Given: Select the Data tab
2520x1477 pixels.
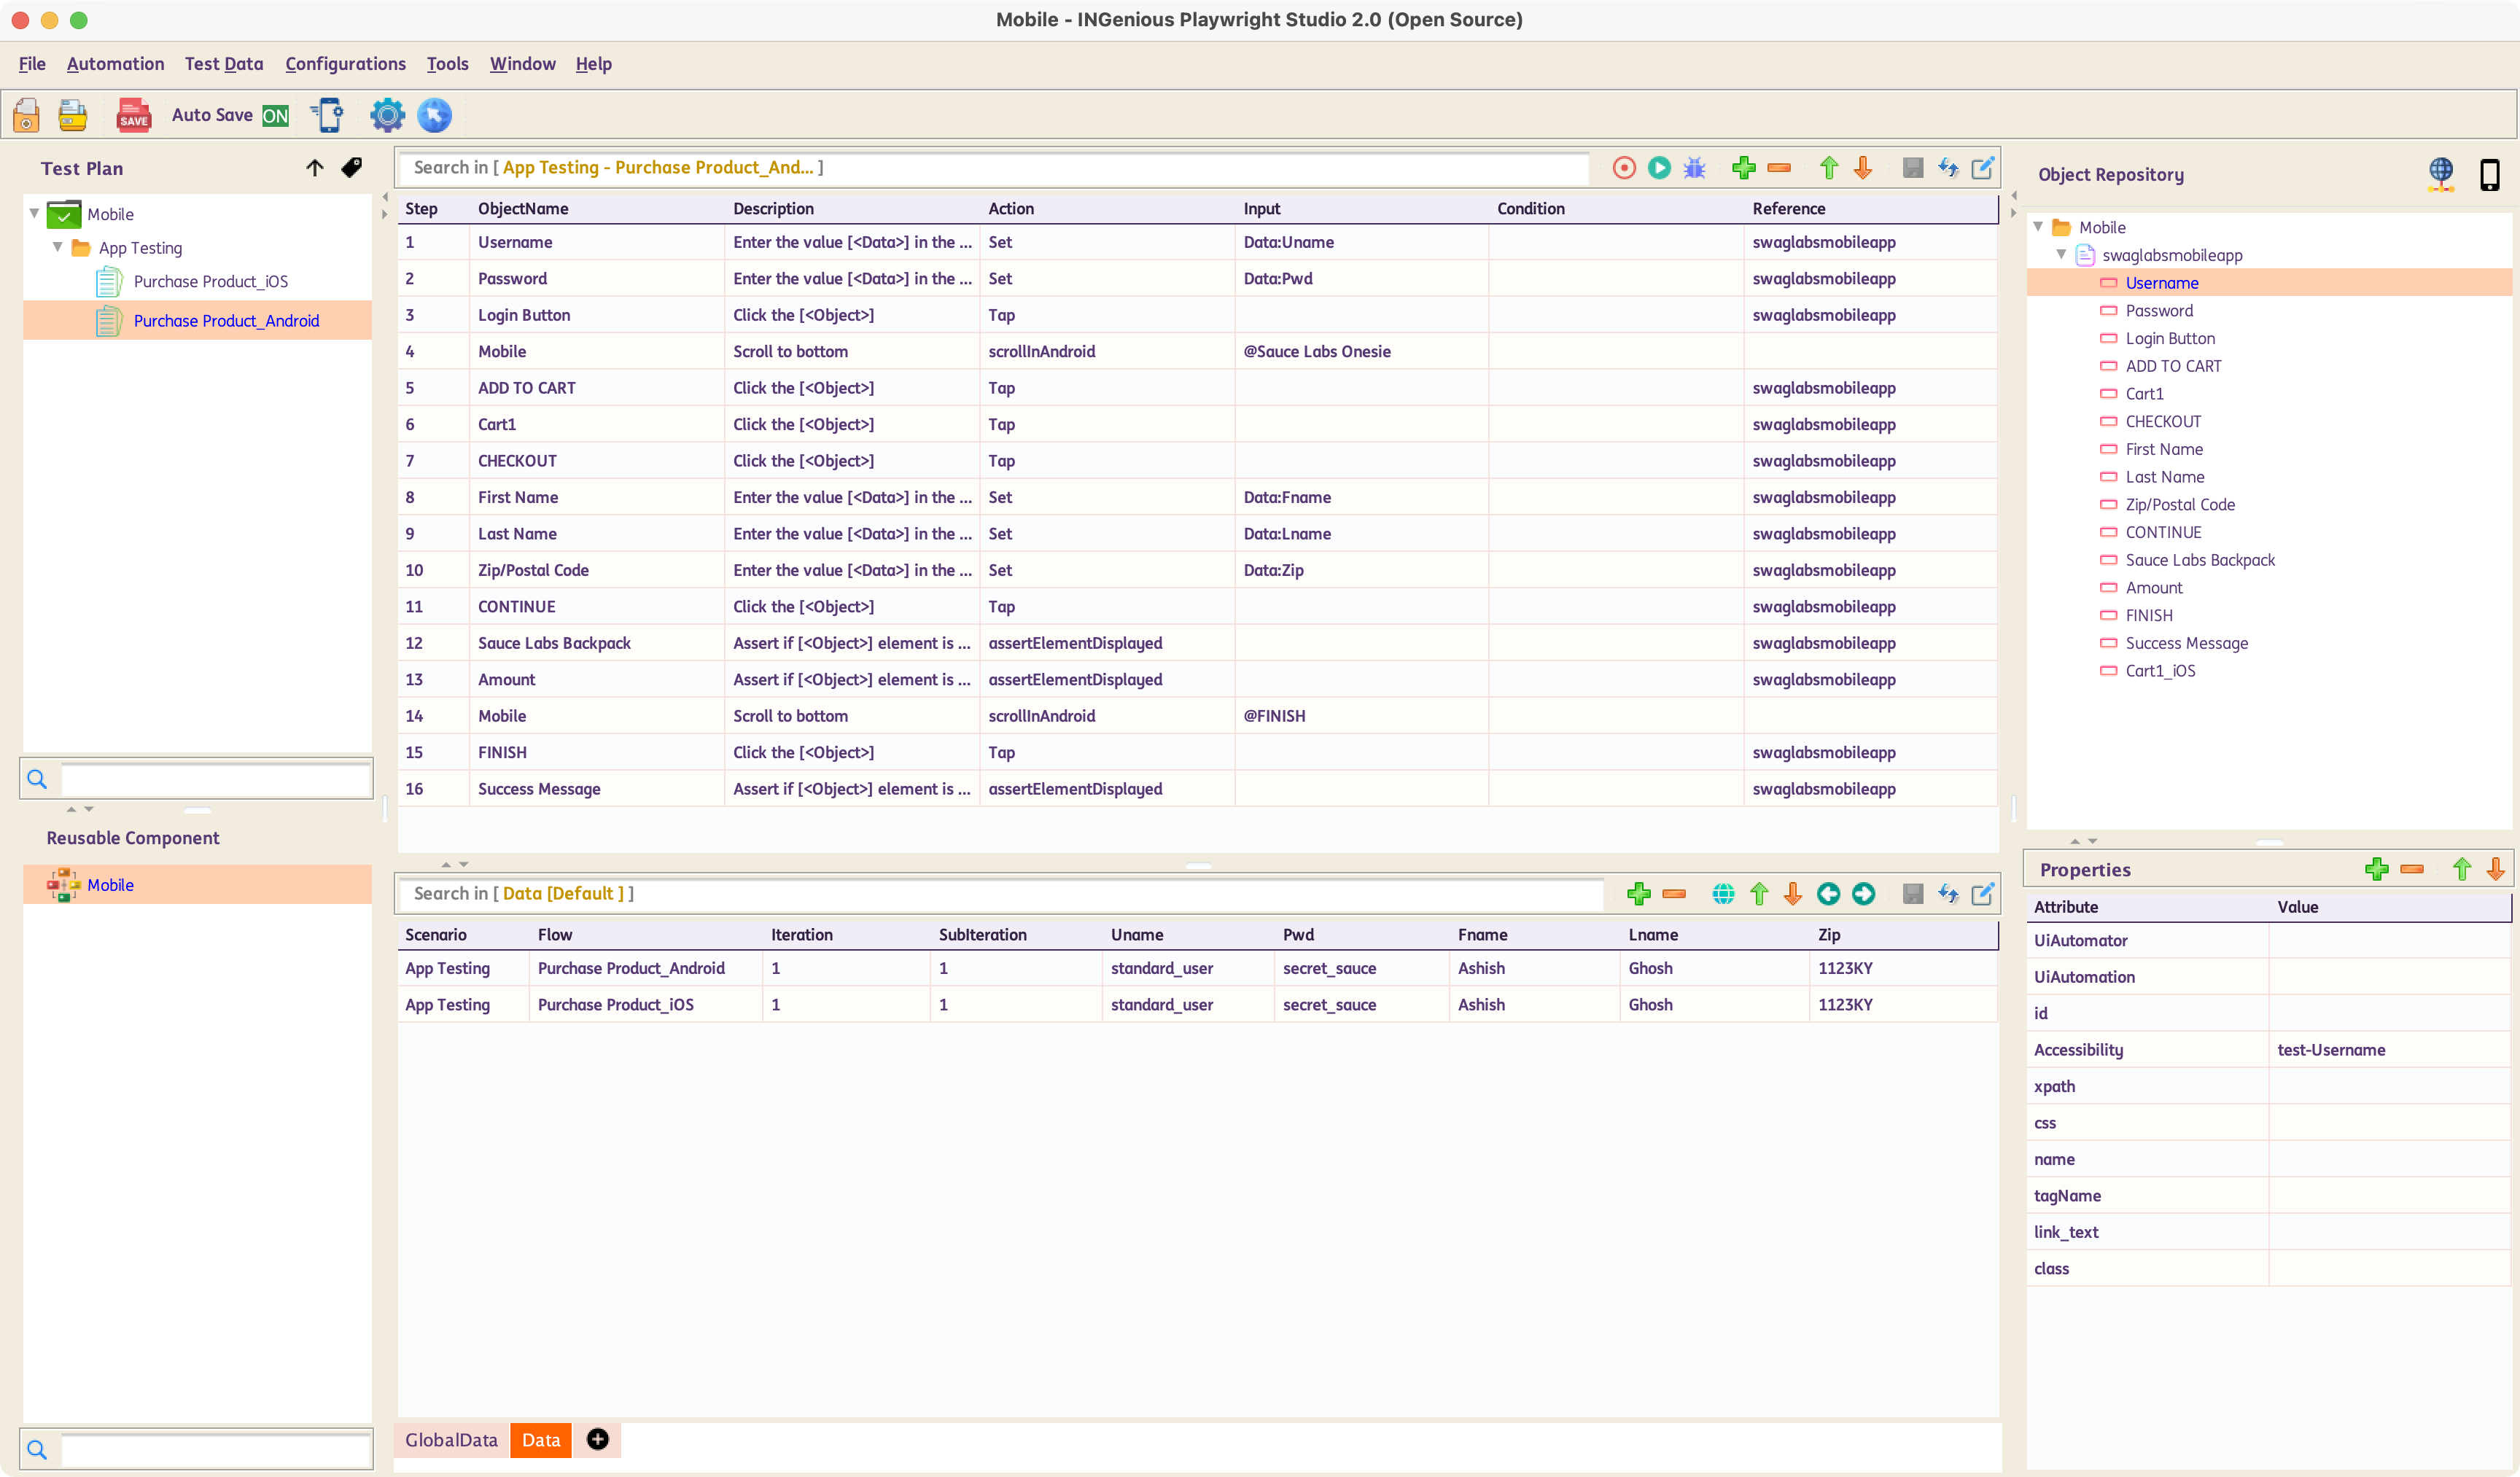Looking at the screenshot, I should click(540, 1440).
